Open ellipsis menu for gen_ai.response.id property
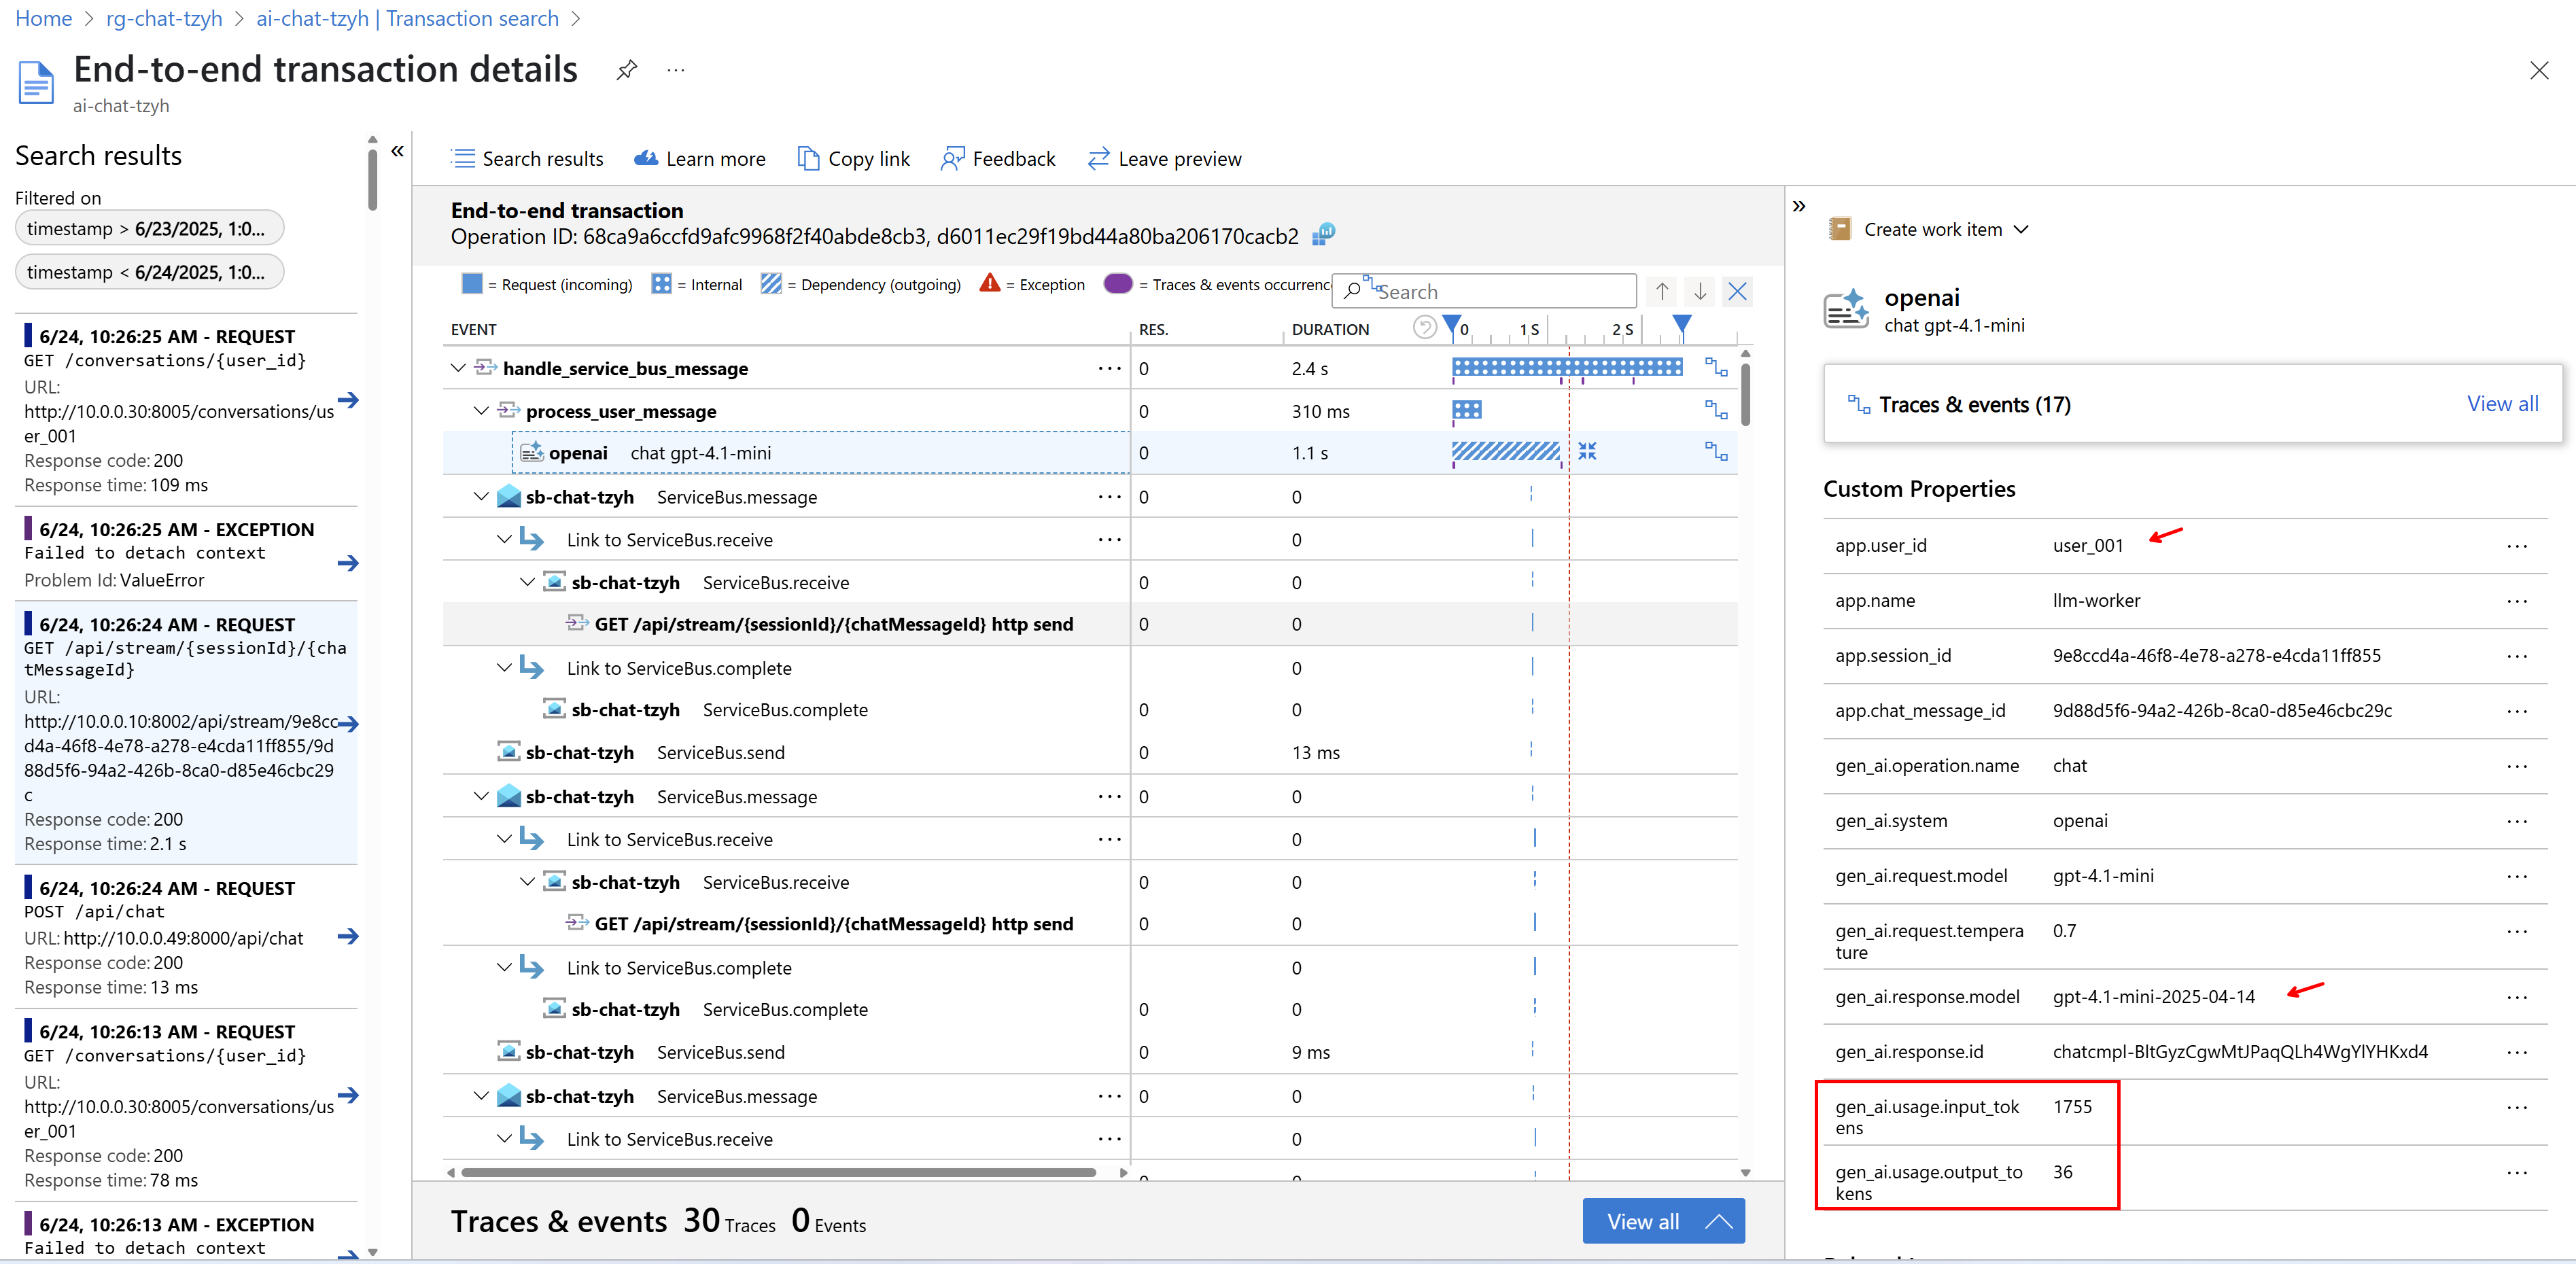The height and width of the screenshot is (1264, 2576). [x=2517, y=1052]
